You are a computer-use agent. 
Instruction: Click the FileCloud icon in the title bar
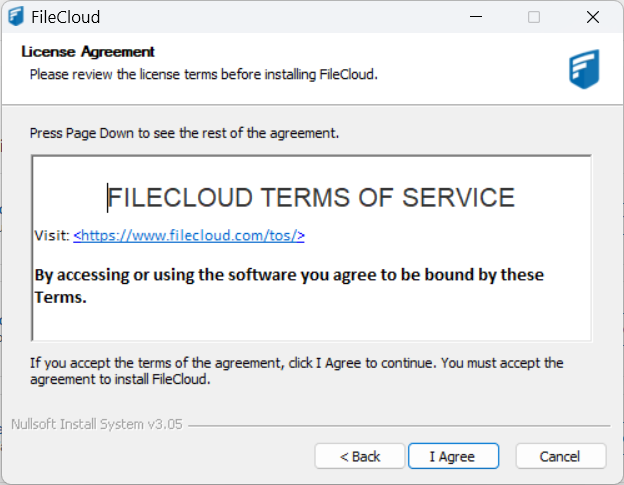(15, 17)
